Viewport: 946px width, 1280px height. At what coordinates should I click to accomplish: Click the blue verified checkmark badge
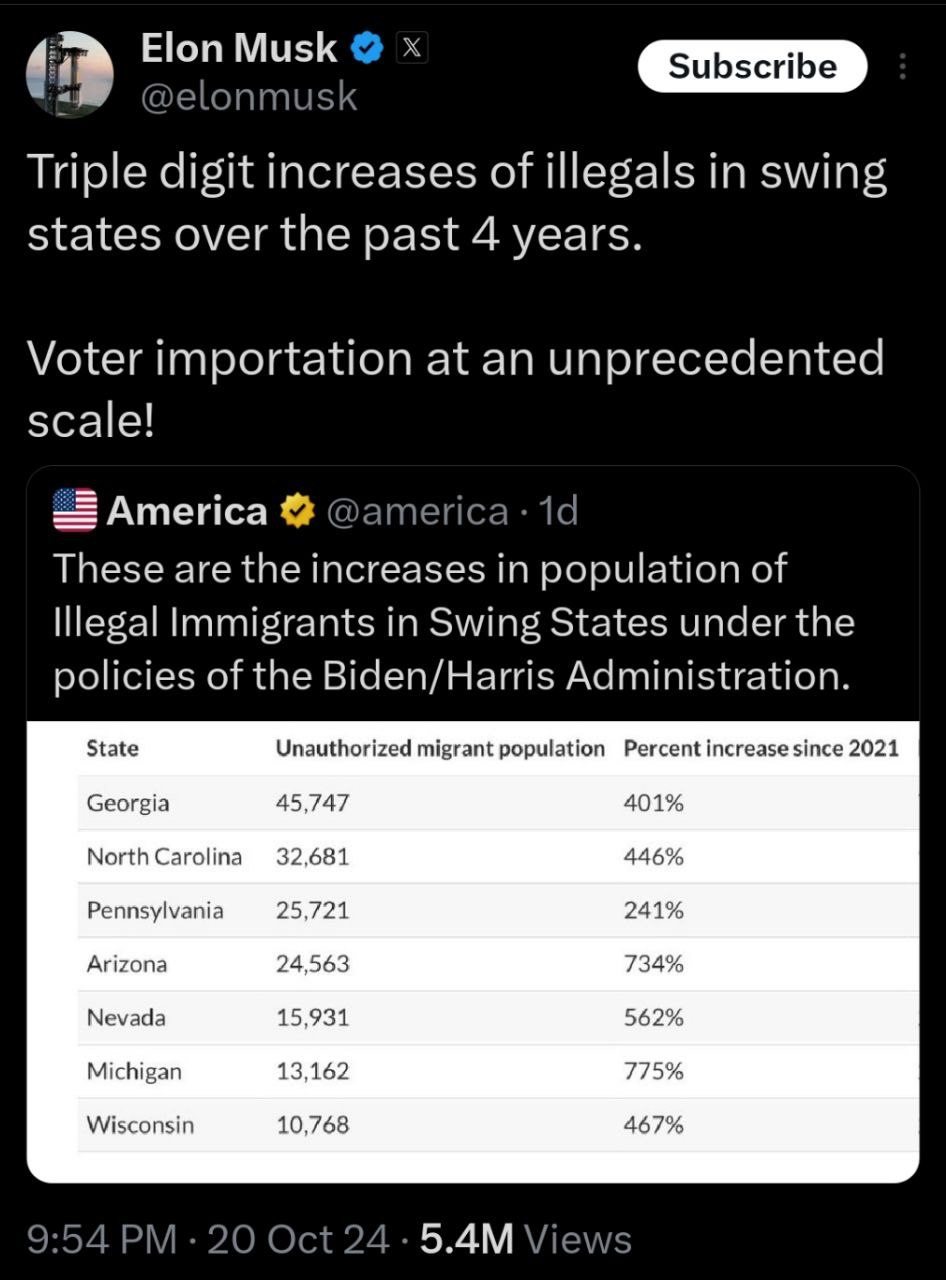tap(368, 48)
